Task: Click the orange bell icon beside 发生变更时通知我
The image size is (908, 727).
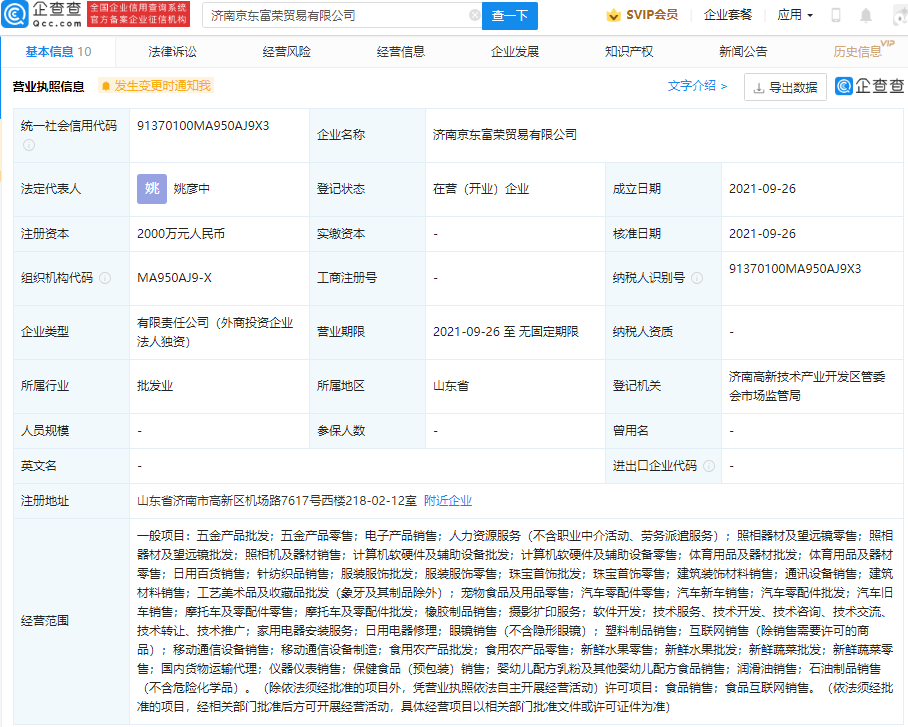Action: [106, 86]
